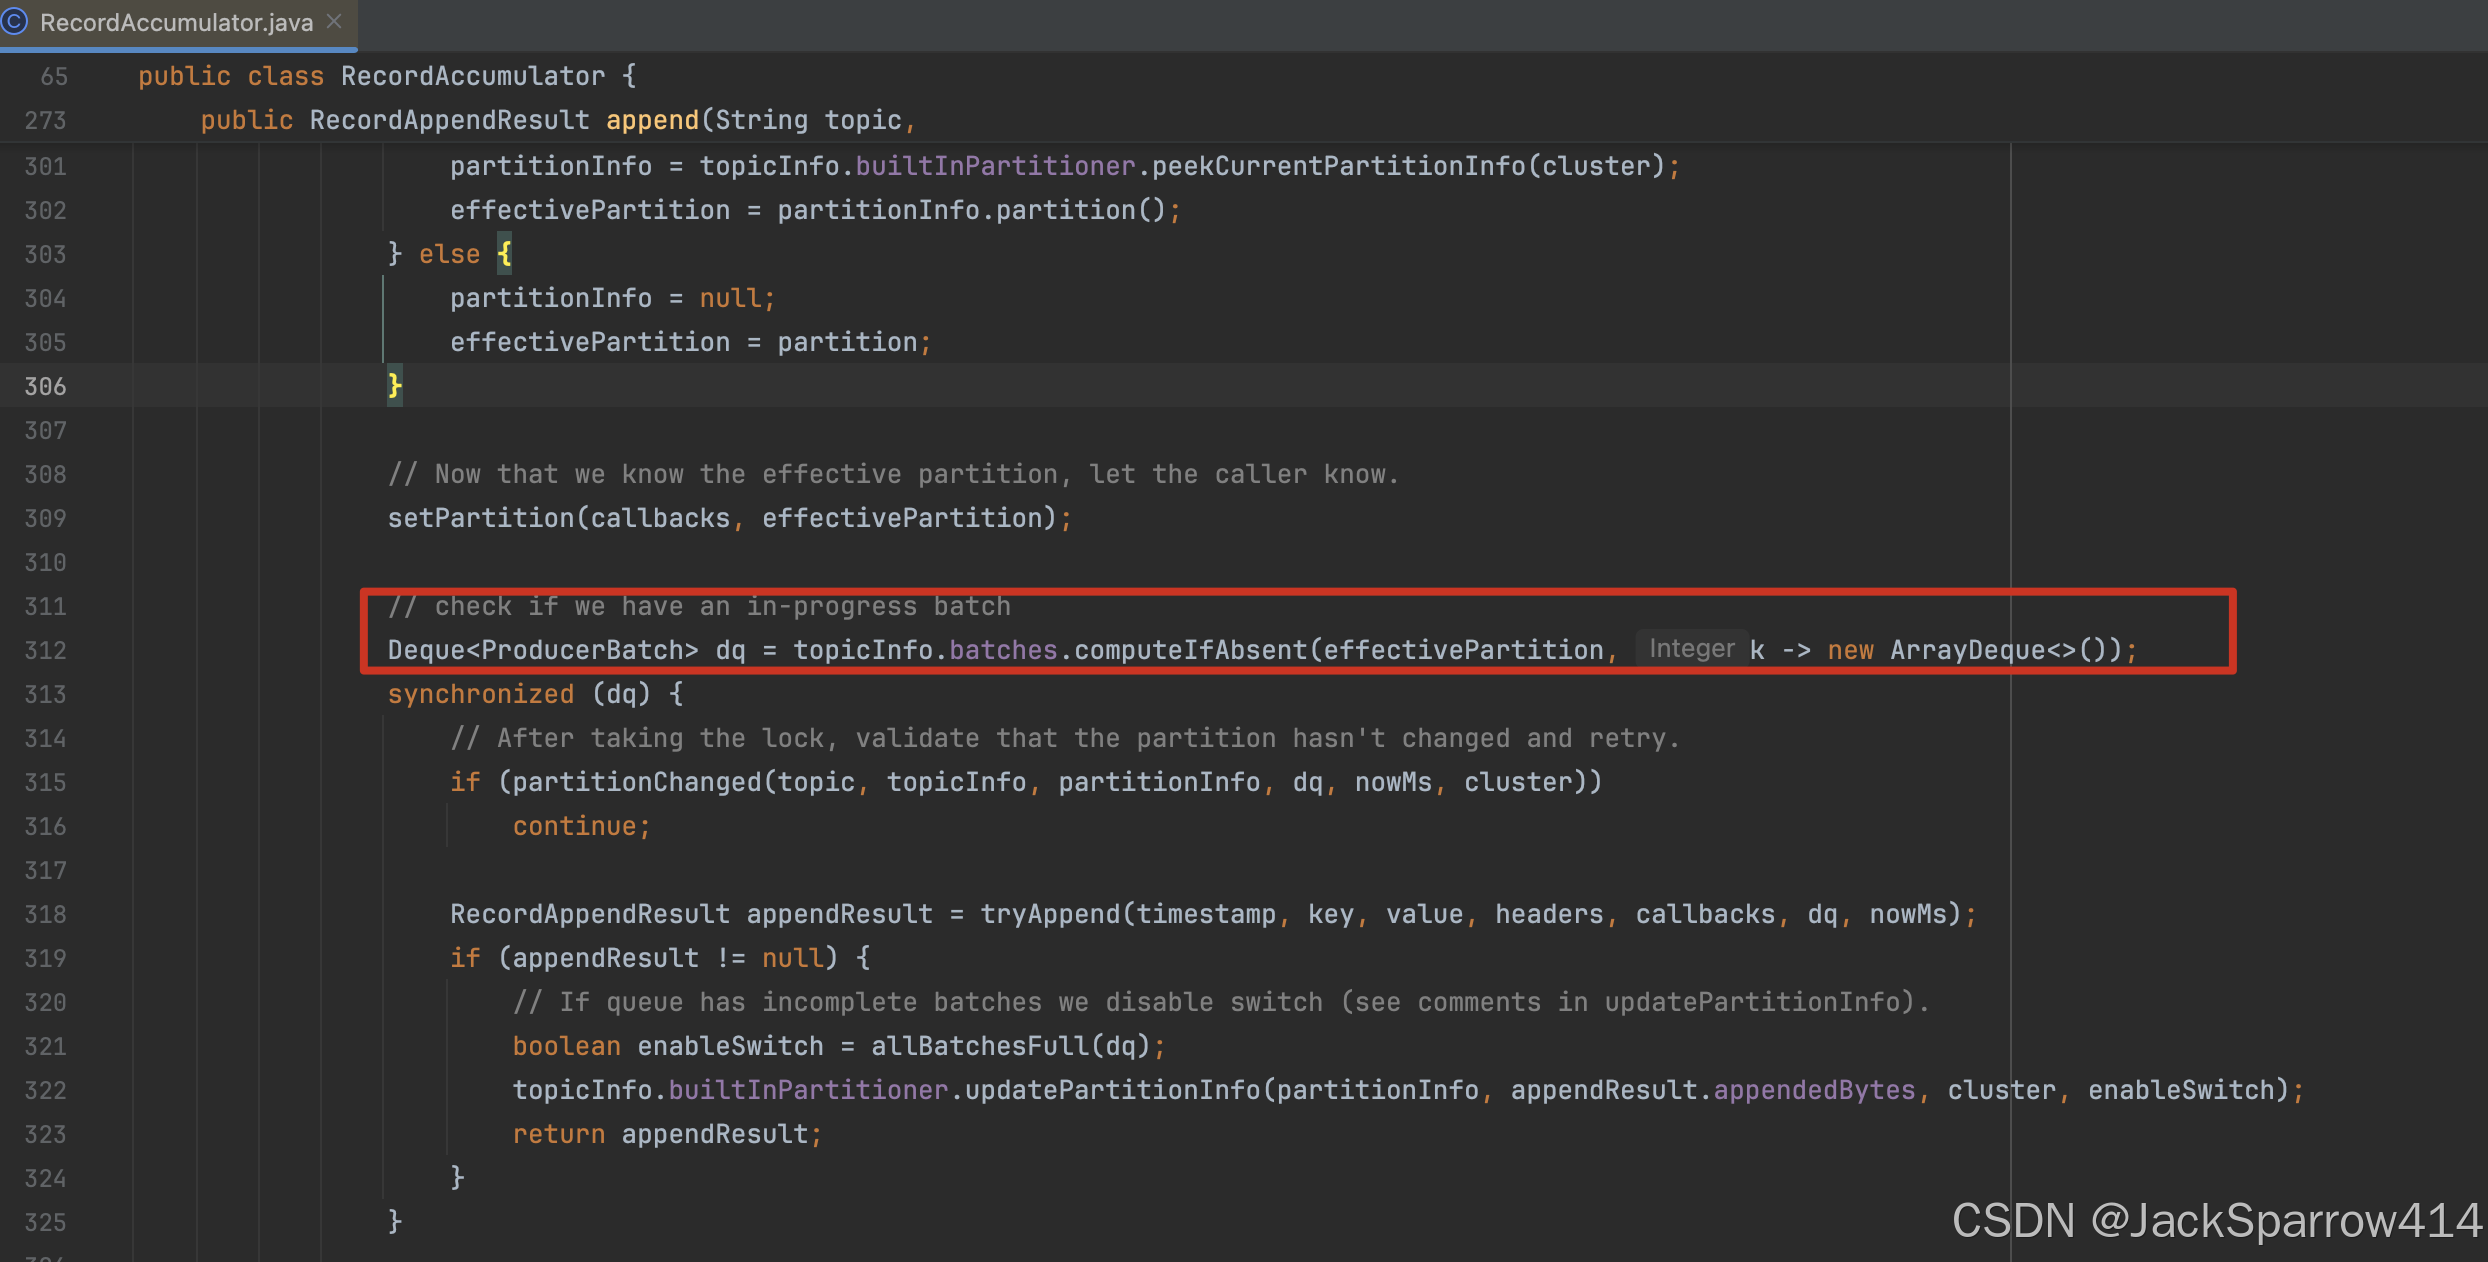Click line number 312 in the gutter
Image resolution: width=2488 pixels, height=1262 pixels.
point(45,650)
